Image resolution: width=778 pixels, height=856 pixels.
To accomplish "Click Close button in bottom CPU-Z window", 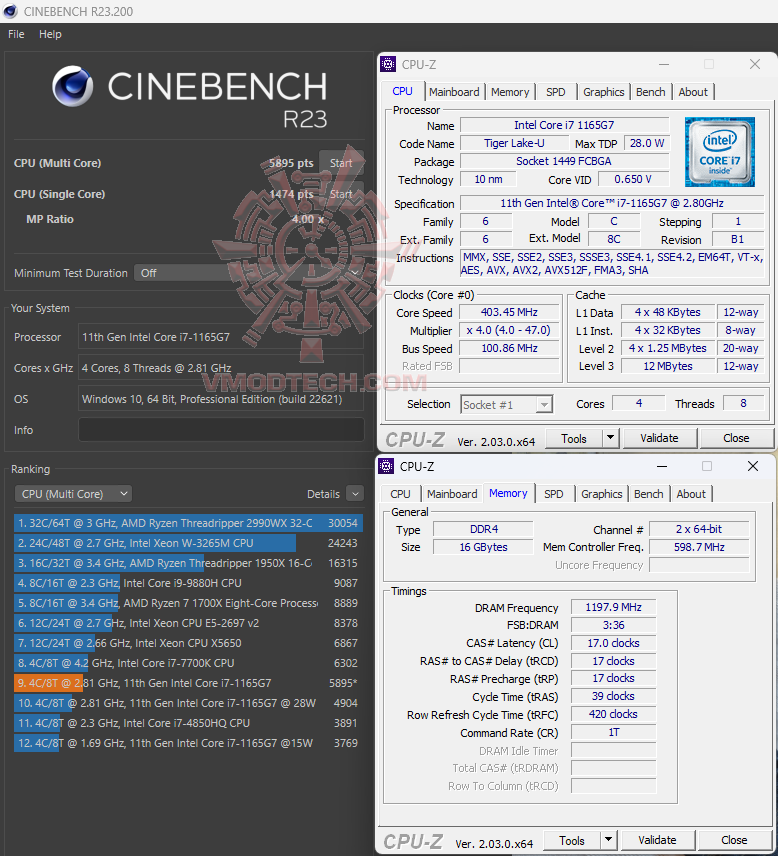I will point(734,841).
